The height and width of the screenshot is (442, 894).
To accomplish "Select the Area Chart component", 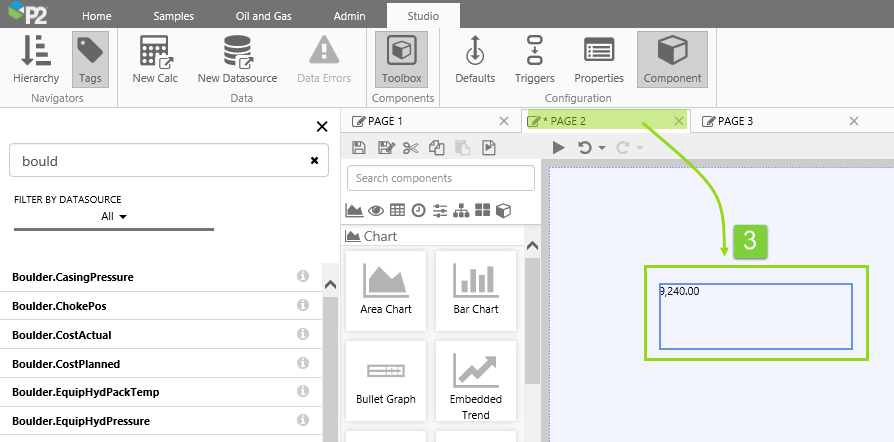I will click(386, 291).
